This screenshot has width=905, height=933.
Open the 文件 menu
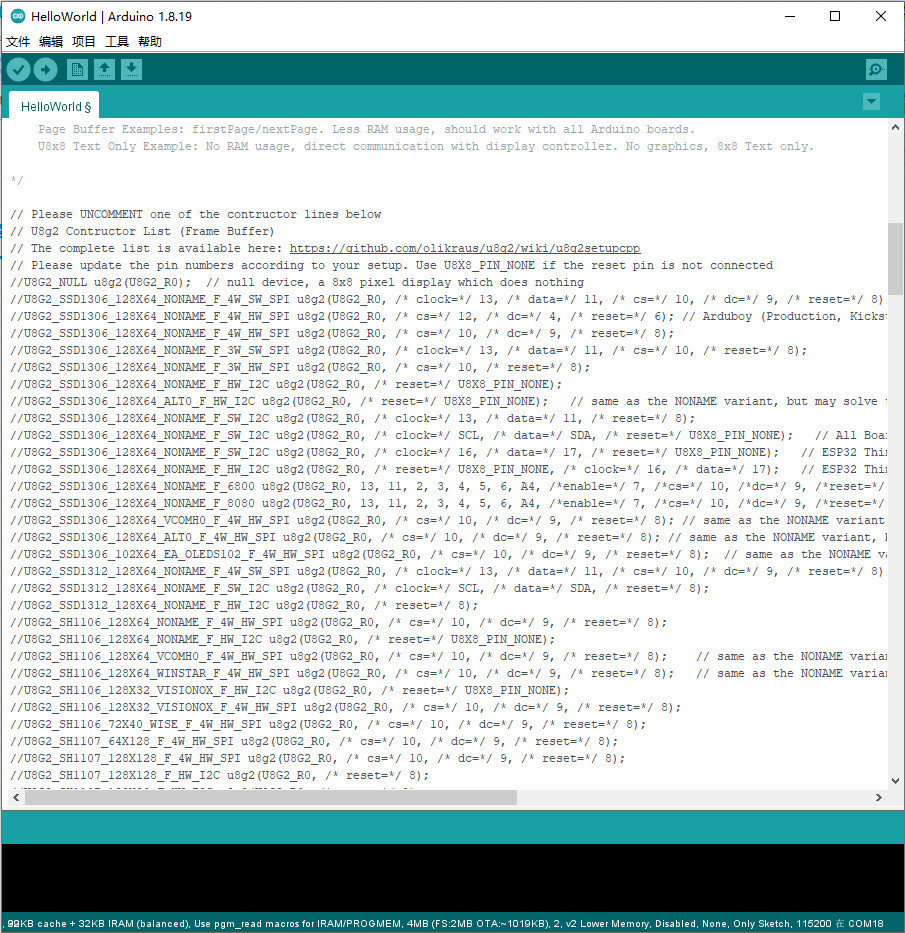[18, 42]
